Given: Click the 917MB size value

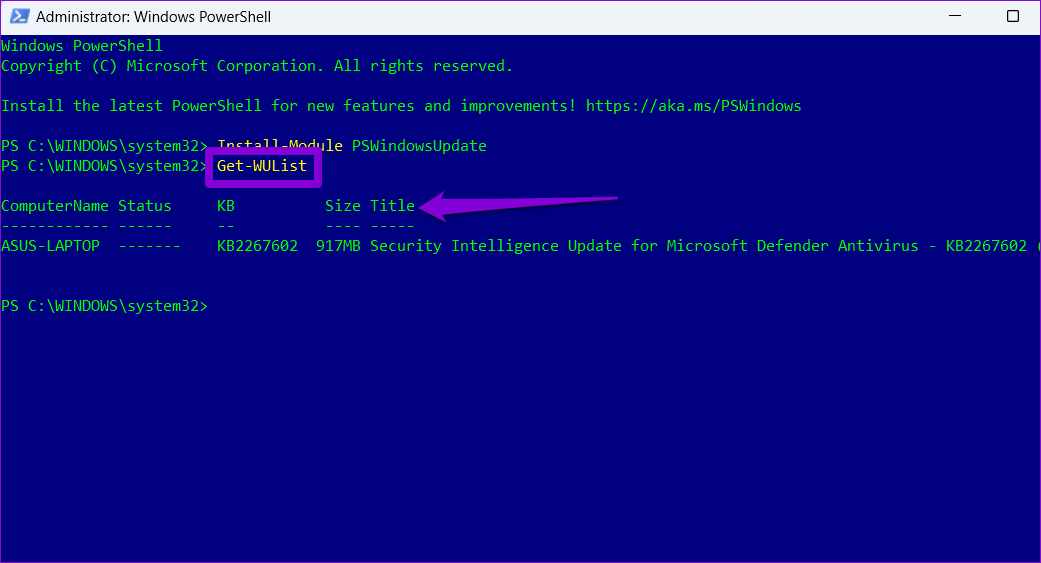Looking at the screenshot, I should [x=339, y=246].
